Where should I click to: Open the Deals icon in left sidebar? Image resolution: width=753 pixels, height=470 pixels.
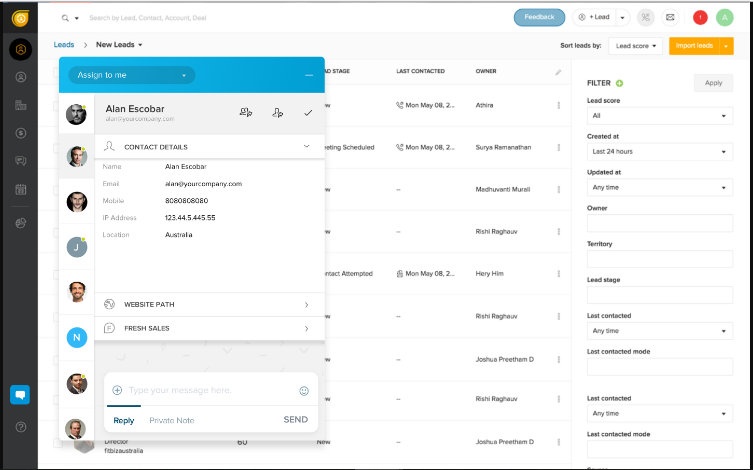point(20,133)
